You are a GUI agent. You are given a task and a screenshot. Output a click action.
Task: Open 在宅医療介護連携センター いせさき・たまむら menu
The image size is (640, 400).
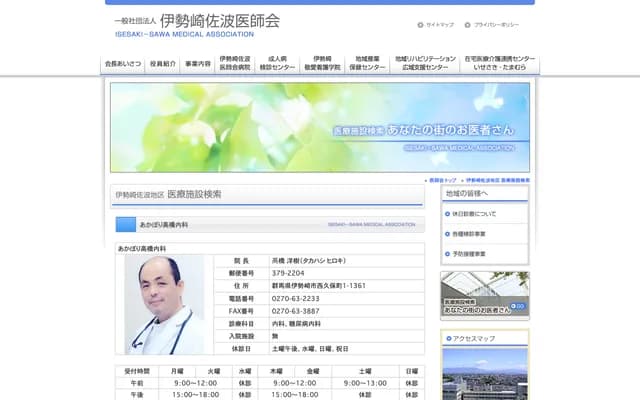point(500,63)
